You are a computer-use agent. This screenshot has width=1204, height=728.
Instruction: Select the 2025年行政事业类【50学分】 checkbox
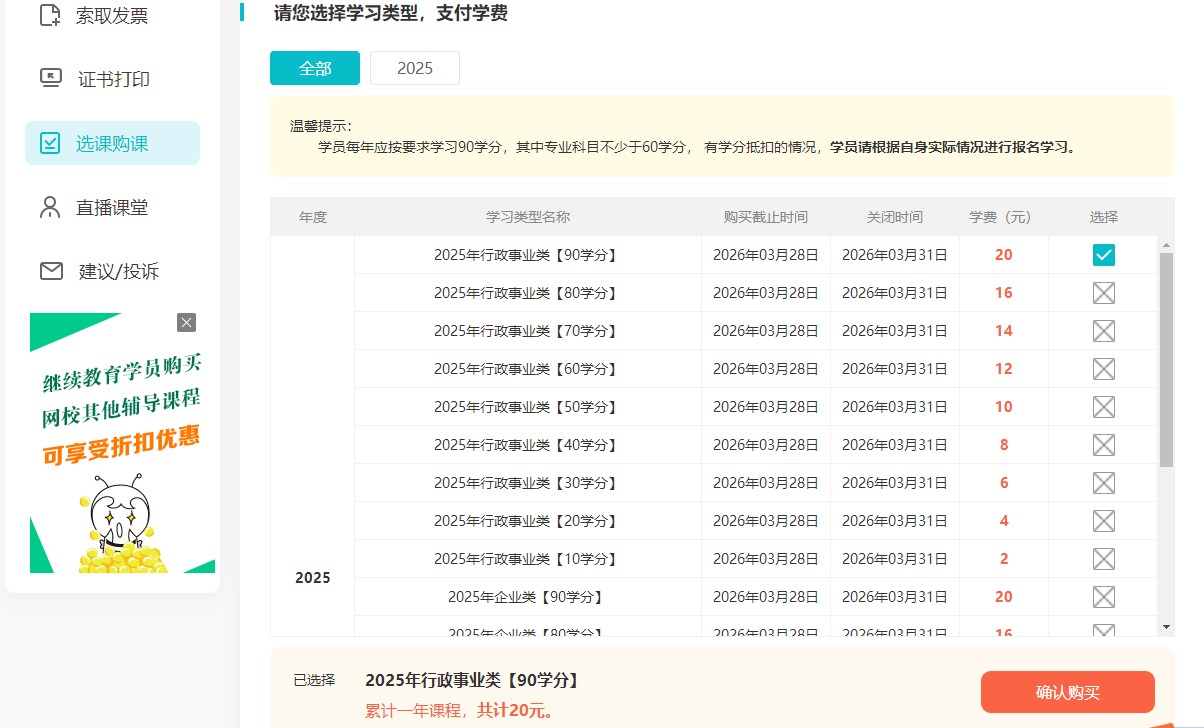tap(1103, 406)
